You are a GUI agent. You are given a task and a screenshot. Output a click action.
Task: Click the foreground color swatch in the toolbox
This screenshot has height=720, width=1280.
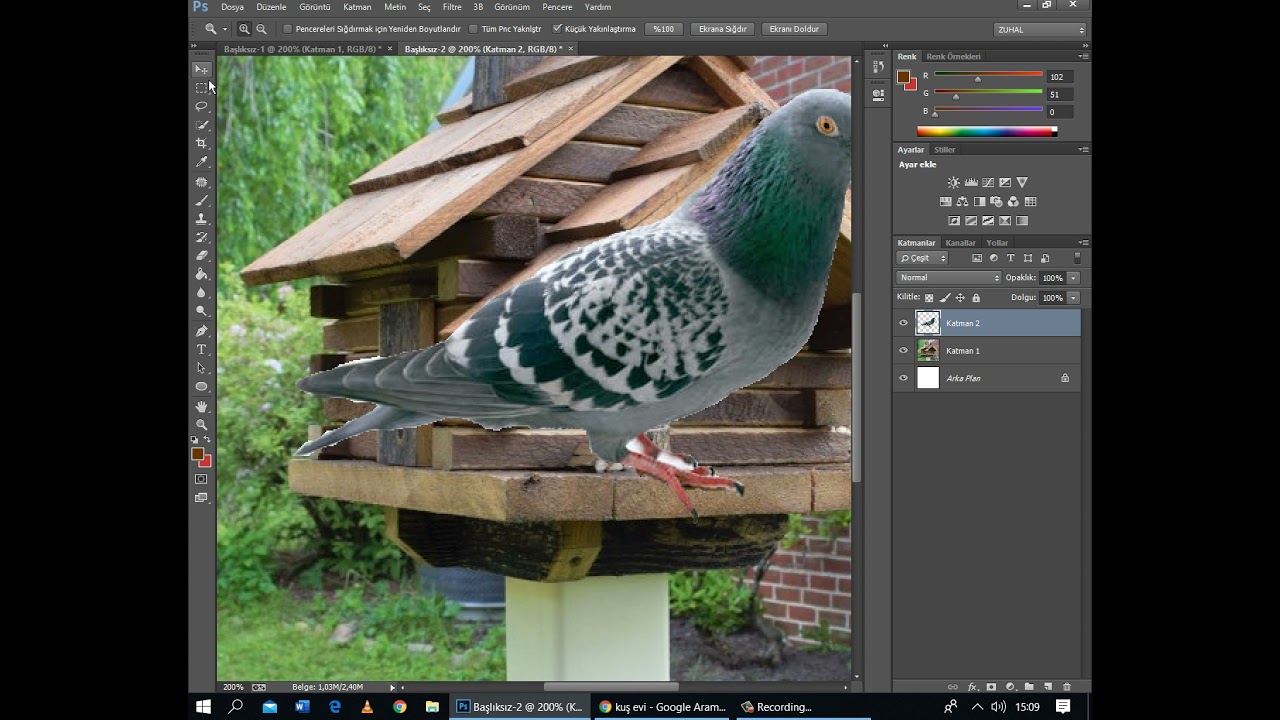pos(198,454)
